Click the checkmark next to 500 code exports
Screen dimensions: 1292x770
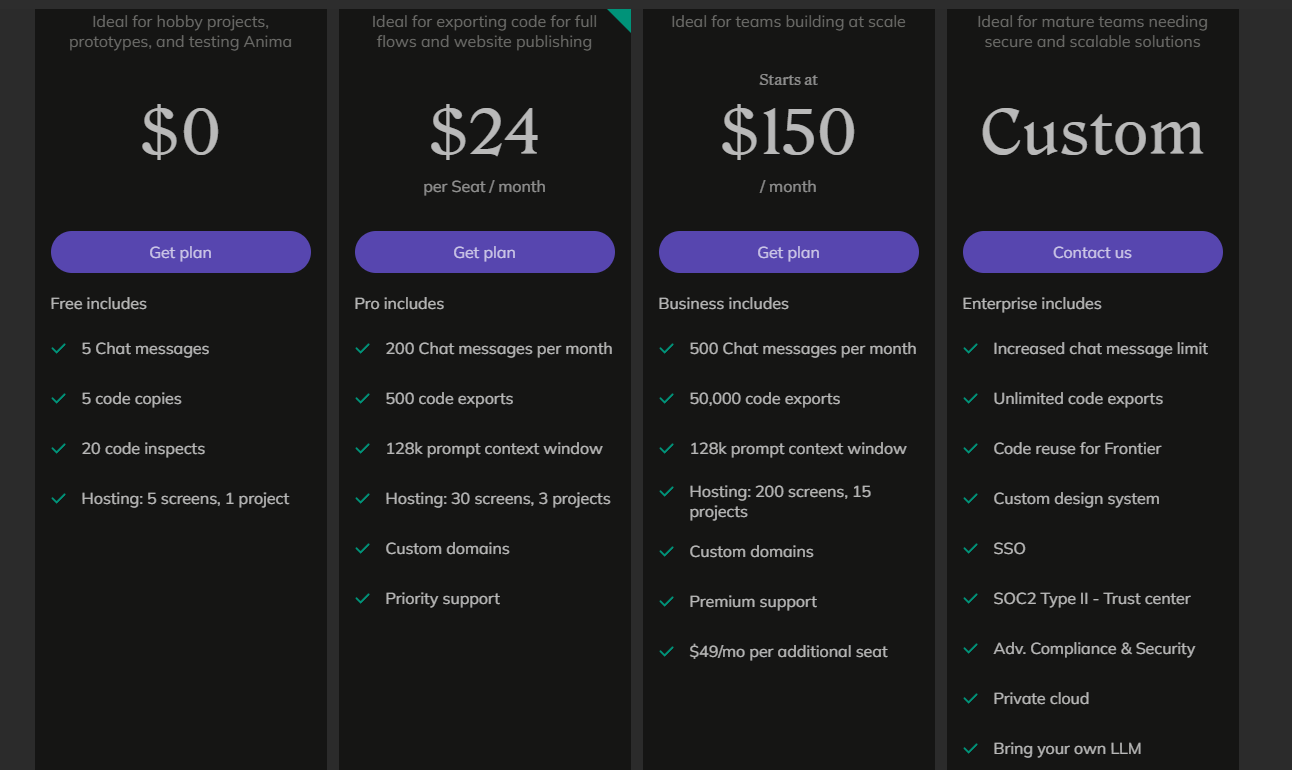pos(363,399)
